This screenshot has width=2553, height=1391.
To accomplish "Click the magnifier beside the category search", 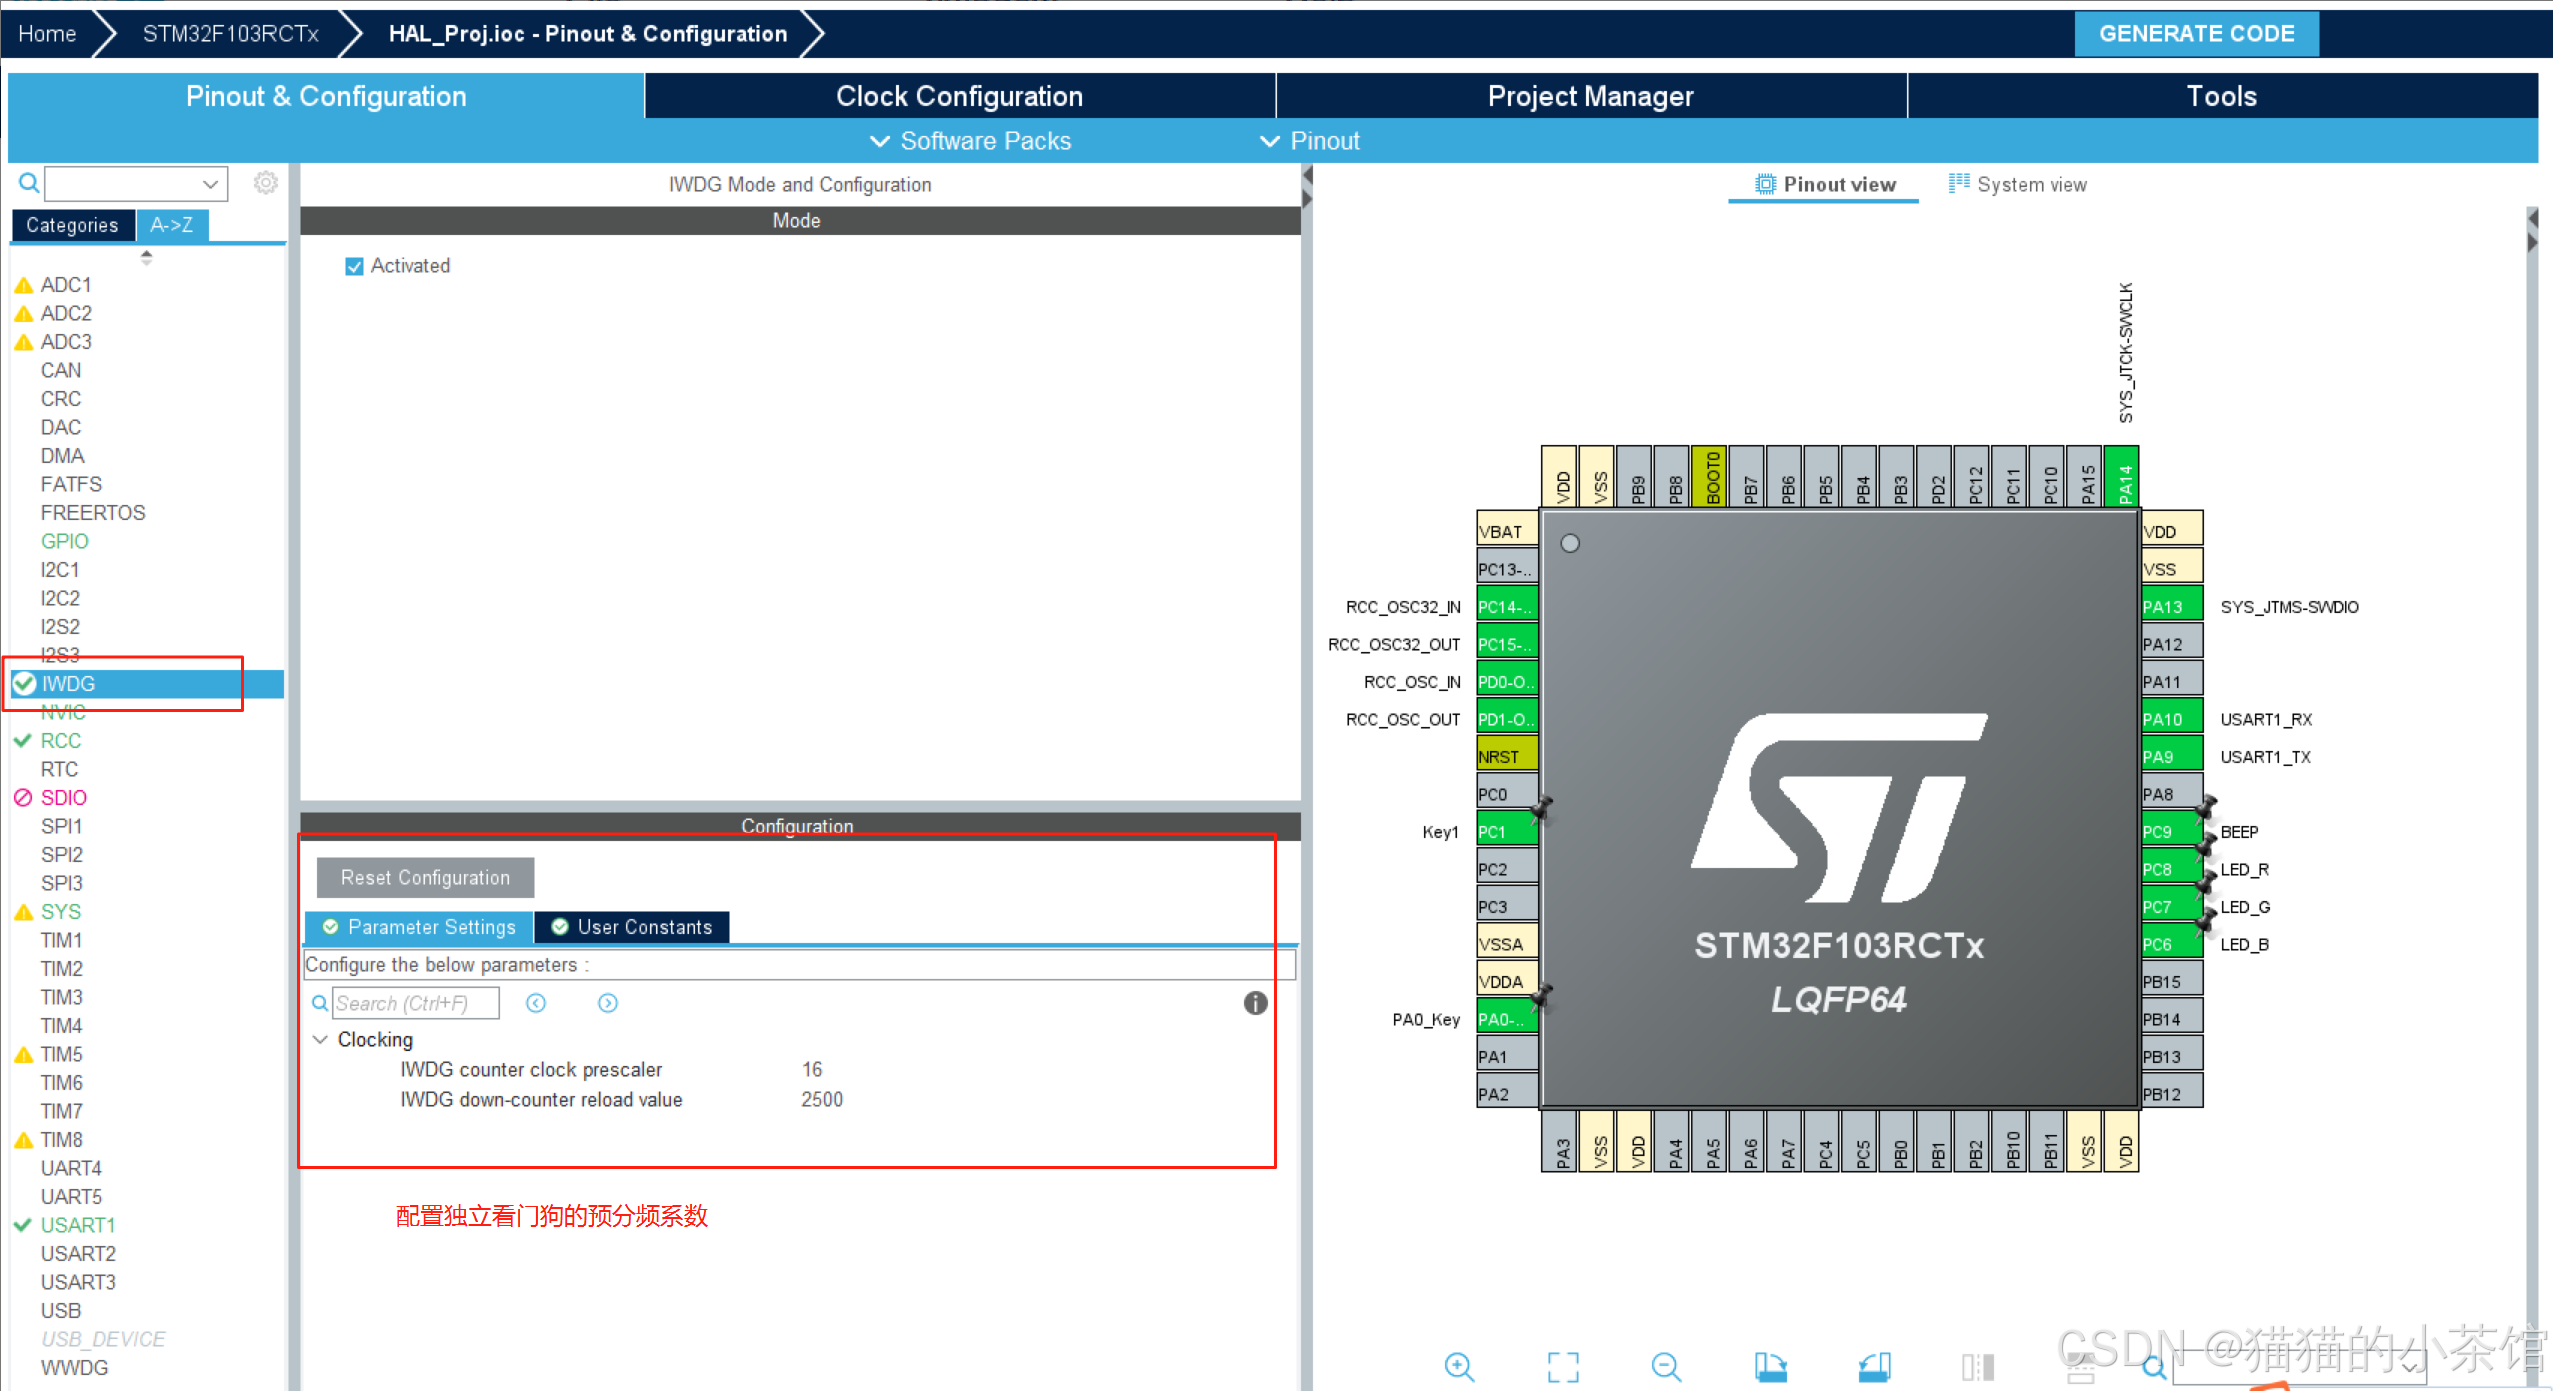I will click(x=29, y=183).
